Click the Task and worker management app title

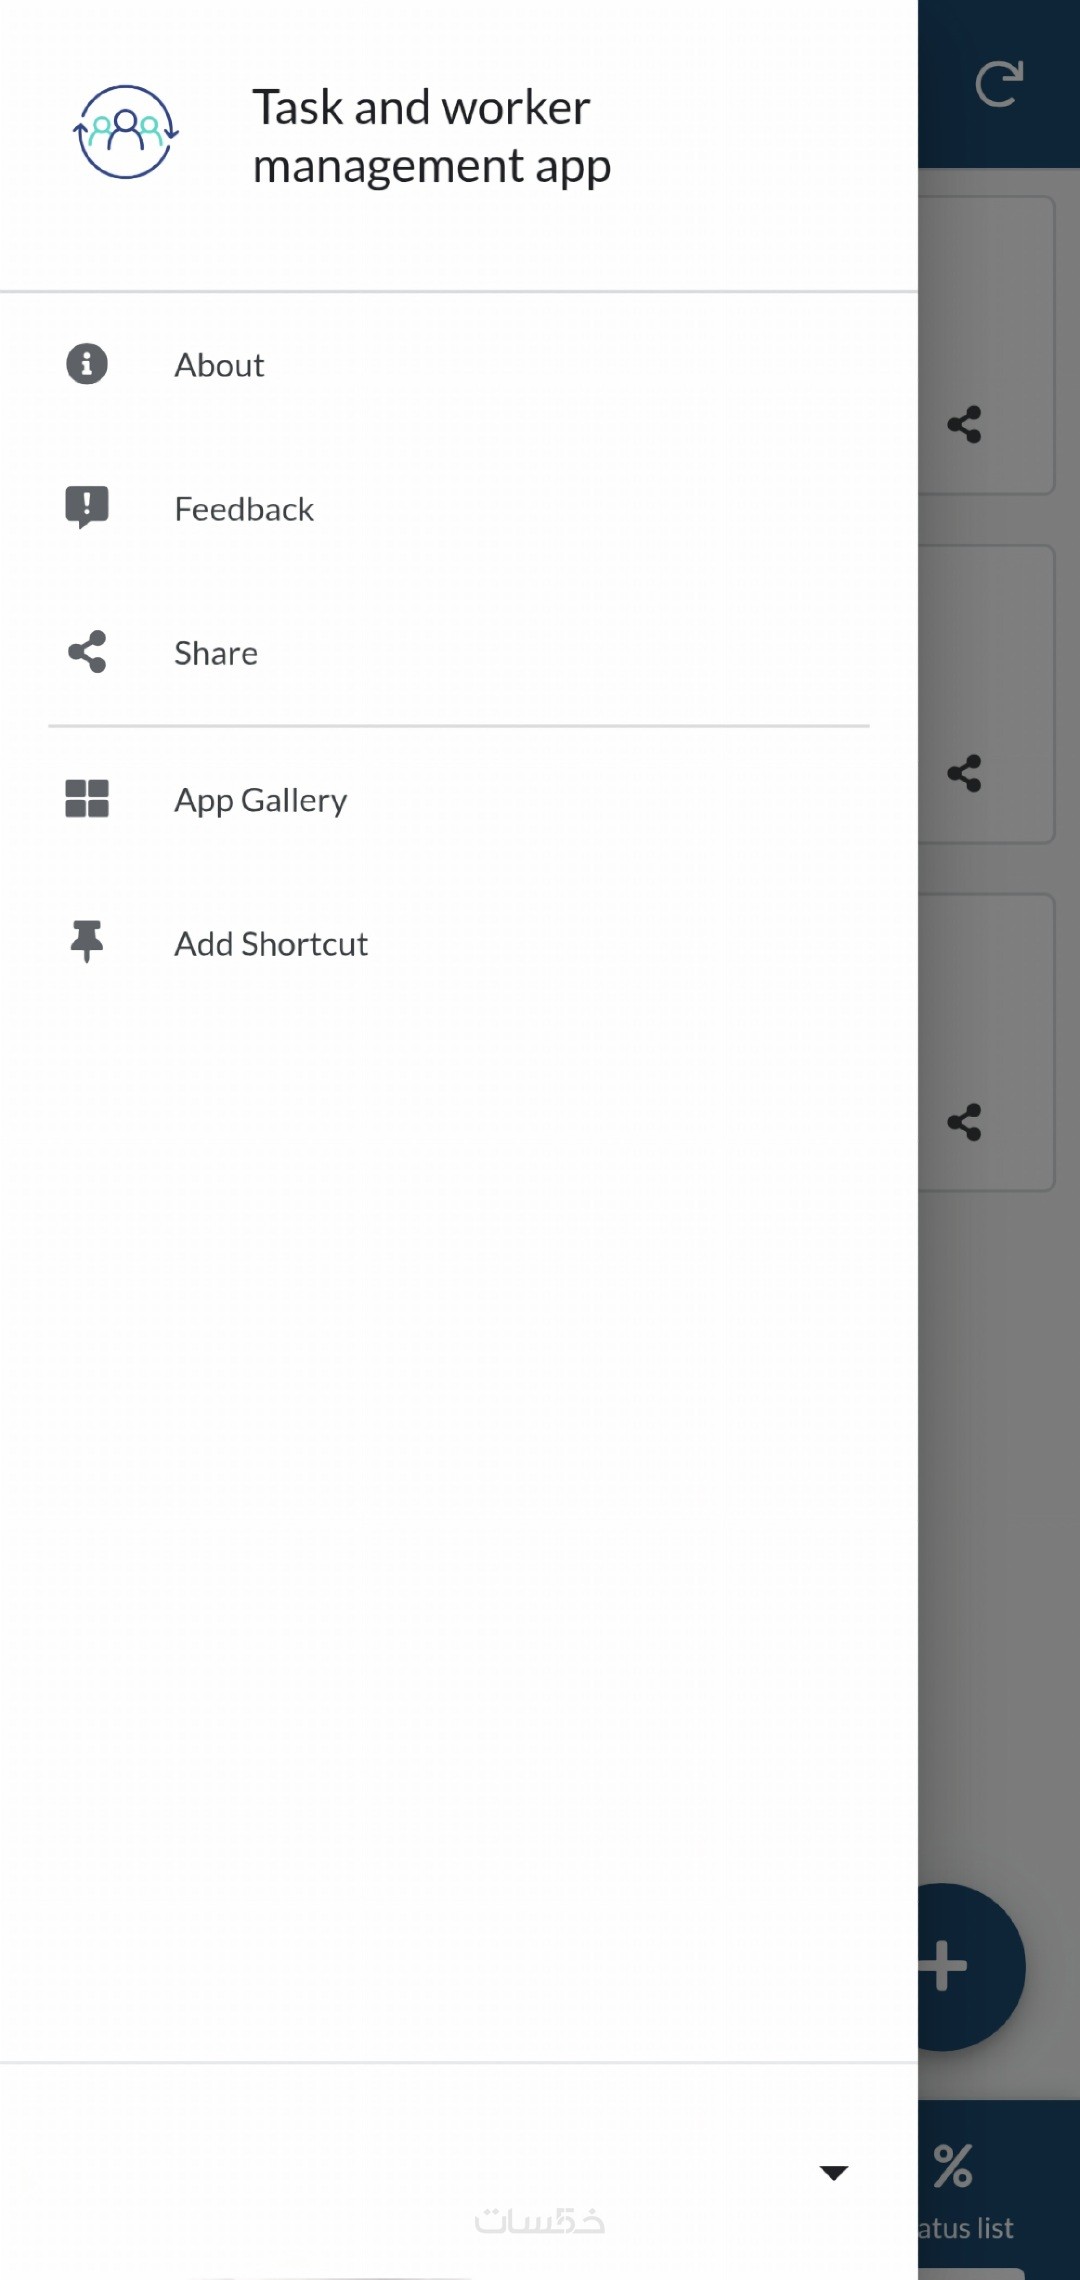[x=431, y=137]
